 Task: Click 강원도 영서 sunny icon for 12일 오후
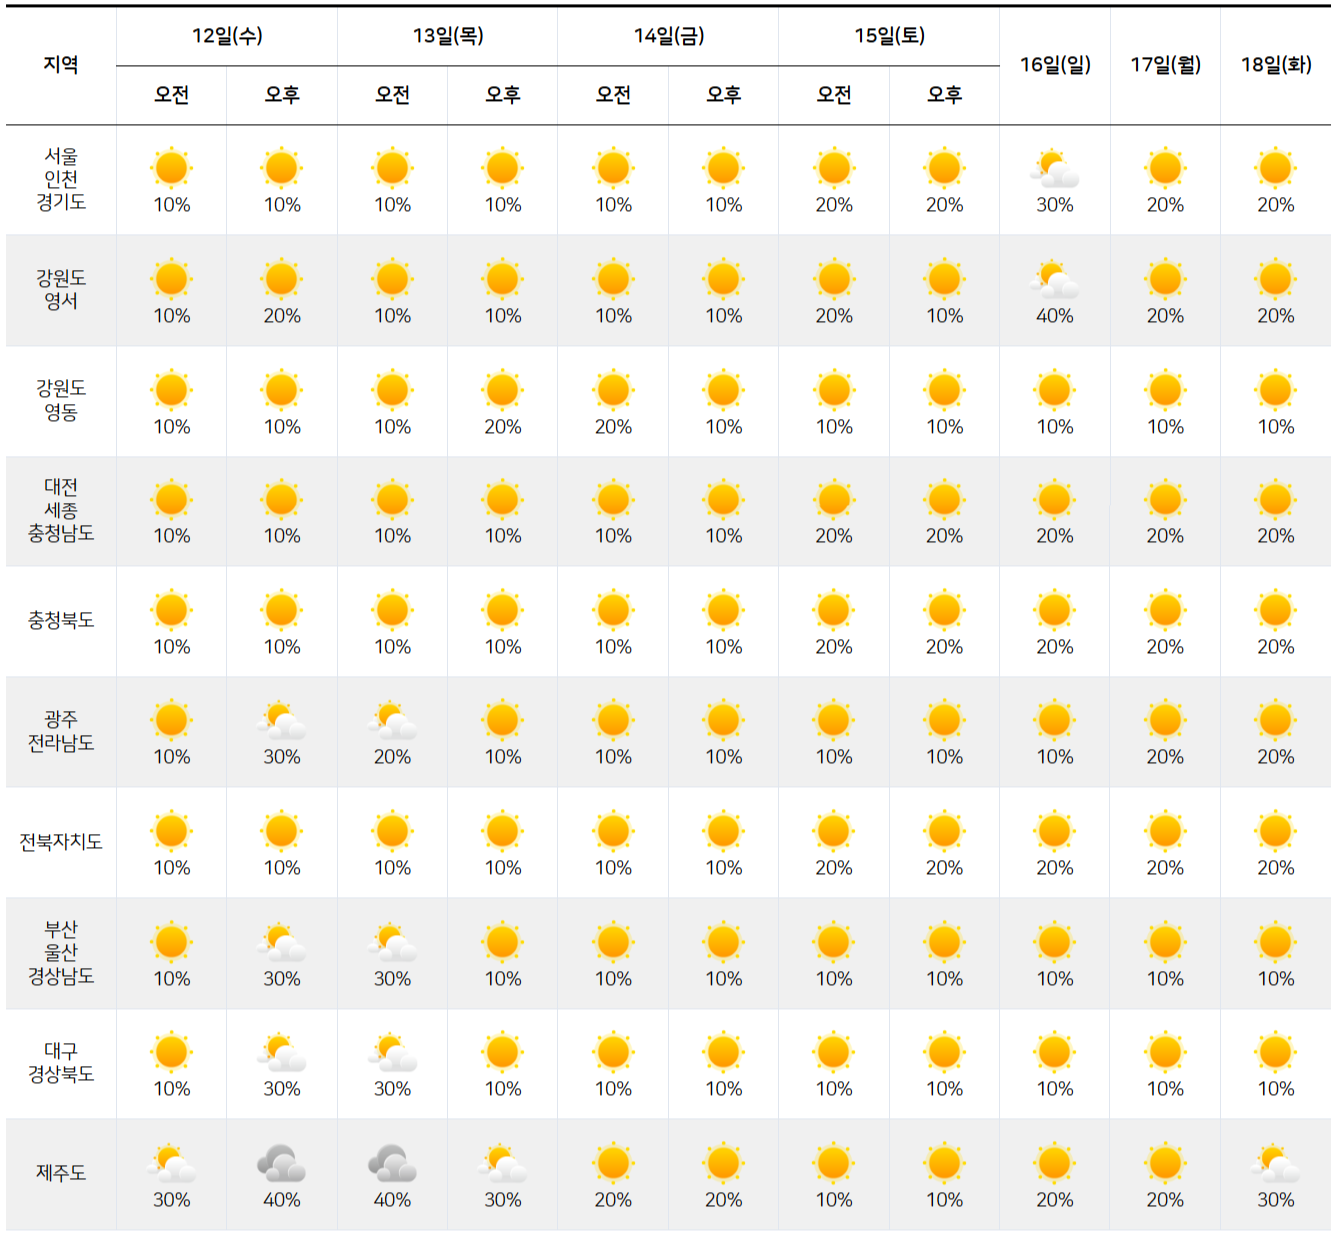click(281, 279)
